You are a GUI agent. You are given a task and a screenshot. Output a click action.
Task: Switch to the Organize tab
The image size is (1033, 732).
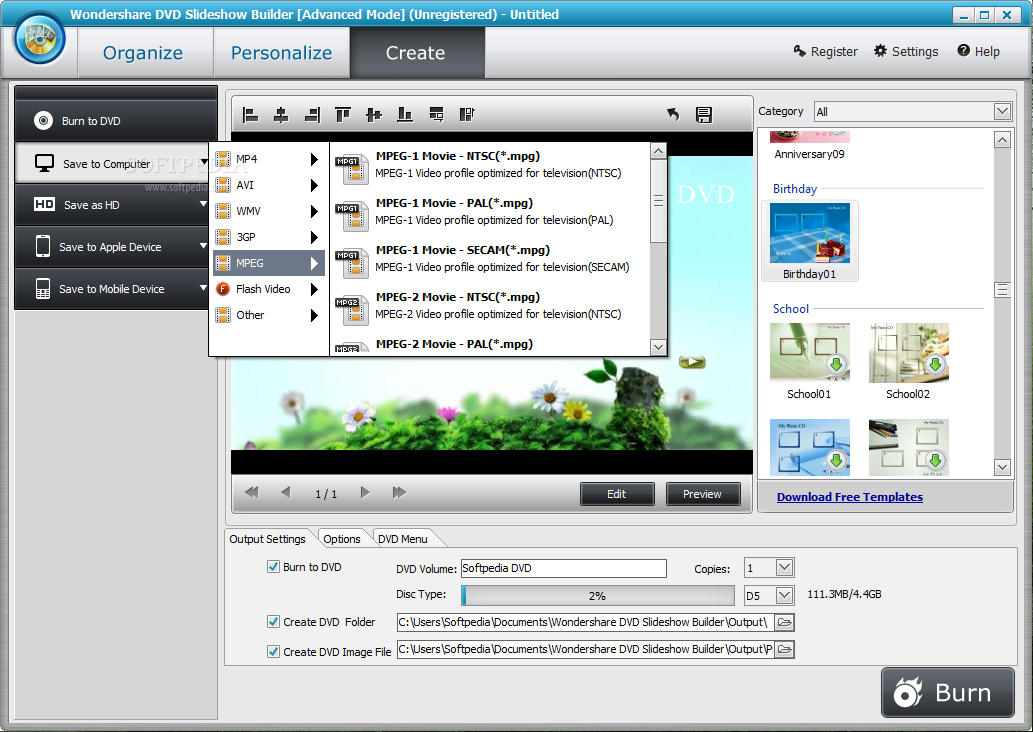143,53
